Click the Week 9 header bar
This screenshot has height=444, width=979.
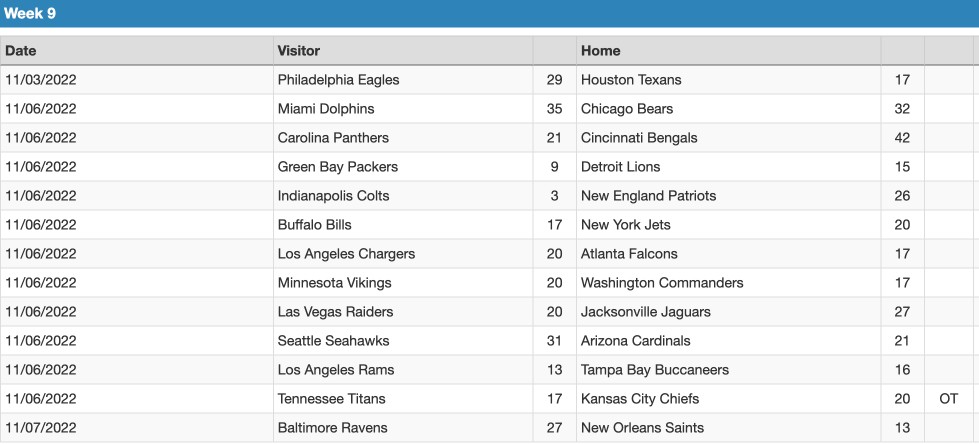(490, 13)
